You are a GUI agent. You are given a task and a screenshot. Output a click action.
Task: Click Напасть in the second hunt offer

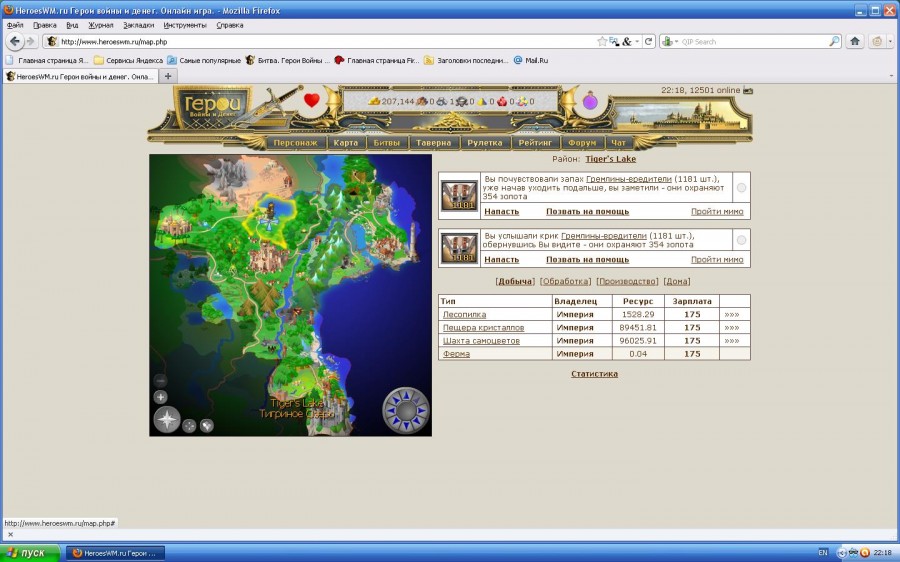point(502,259)
